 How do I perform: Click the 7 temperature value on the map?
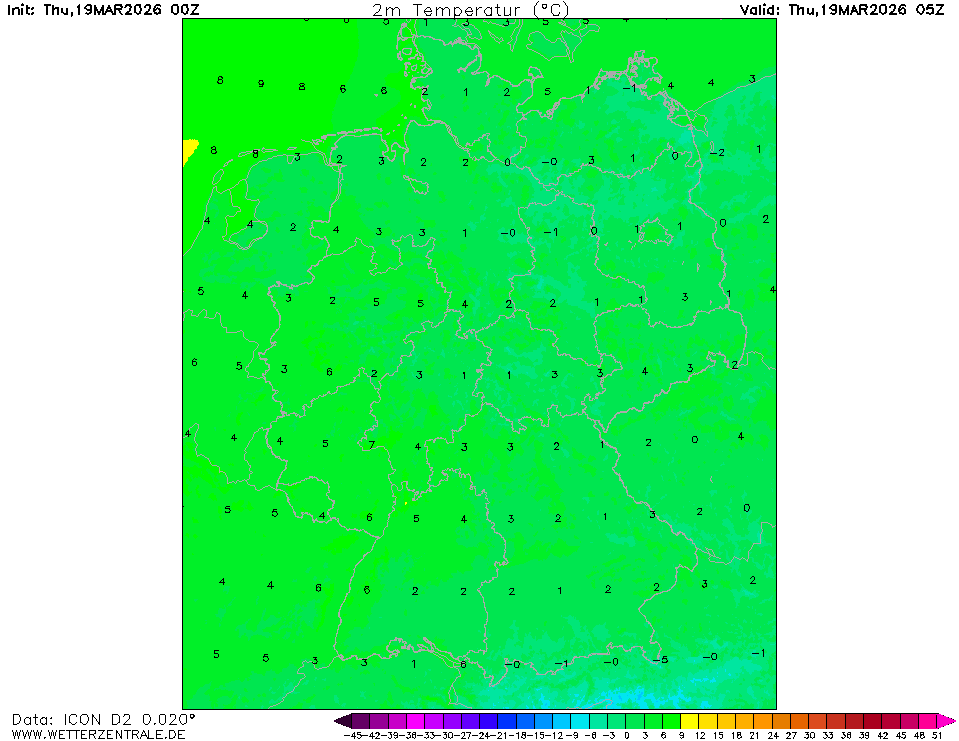(x=371, y=445)
